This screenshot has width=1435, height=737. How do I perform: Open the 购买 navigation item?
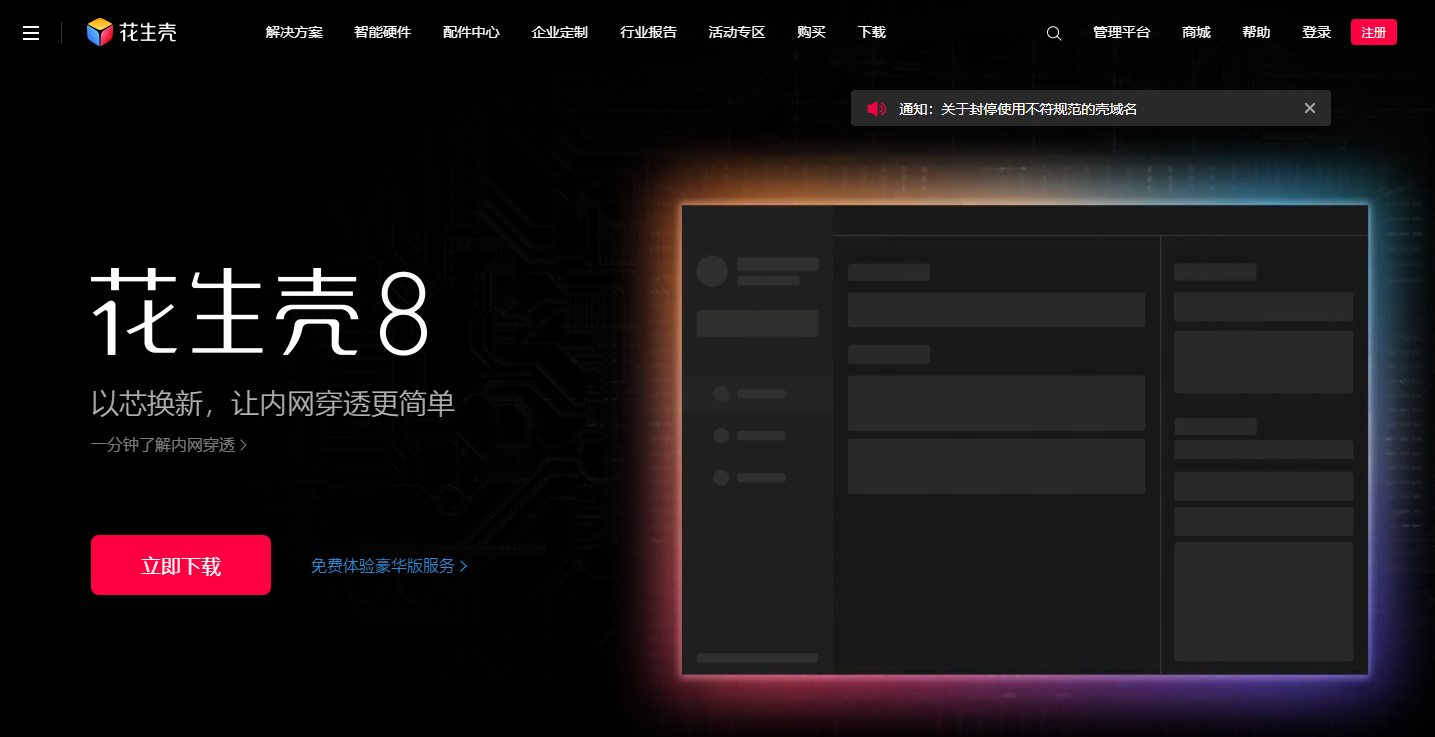tap(812, 32)
